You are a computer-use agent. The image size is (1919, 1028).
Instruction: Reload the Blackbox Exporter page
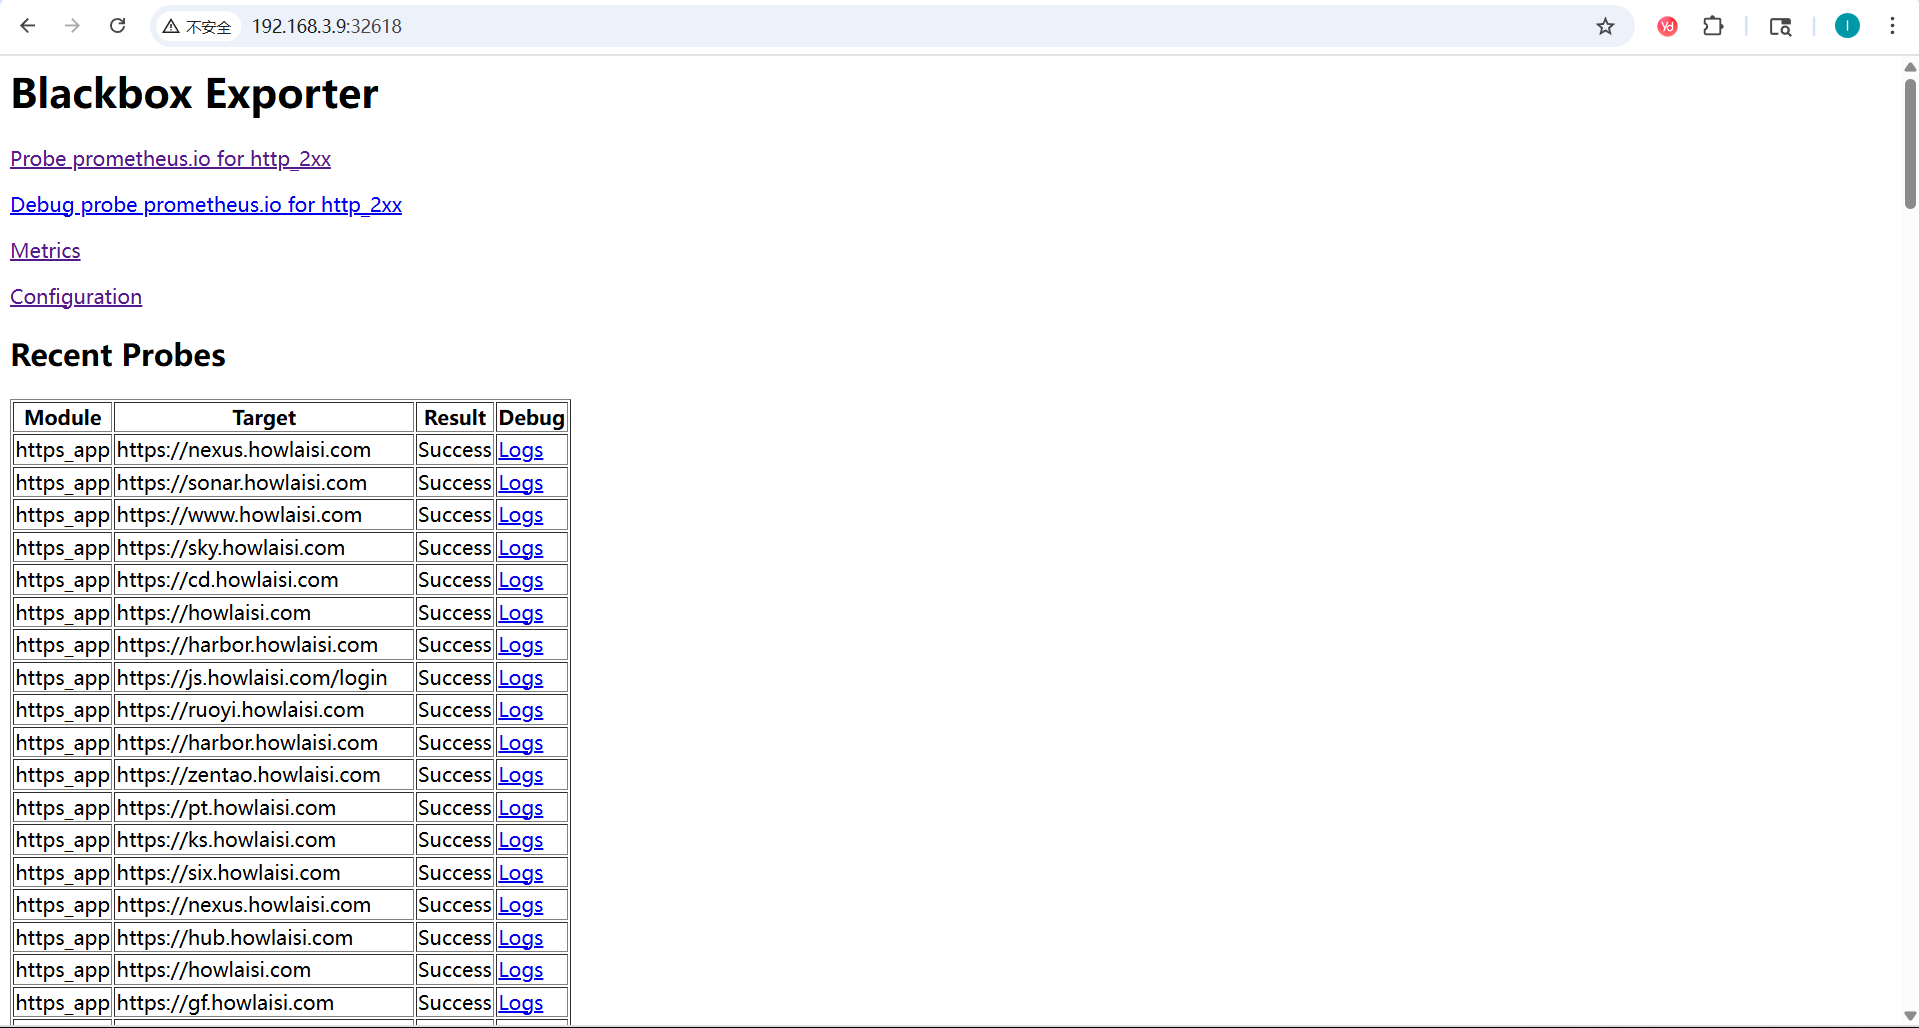pos(117,26)
